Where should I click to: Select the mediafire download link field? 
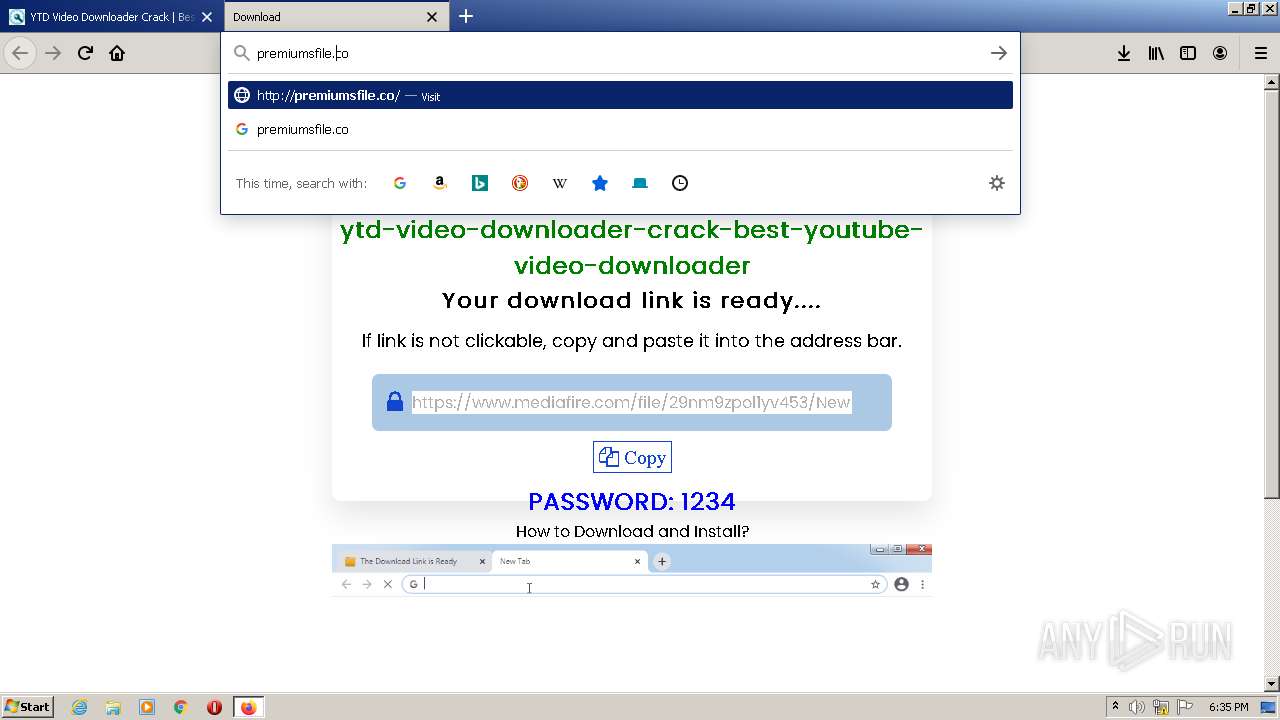(x=631, y=402)
